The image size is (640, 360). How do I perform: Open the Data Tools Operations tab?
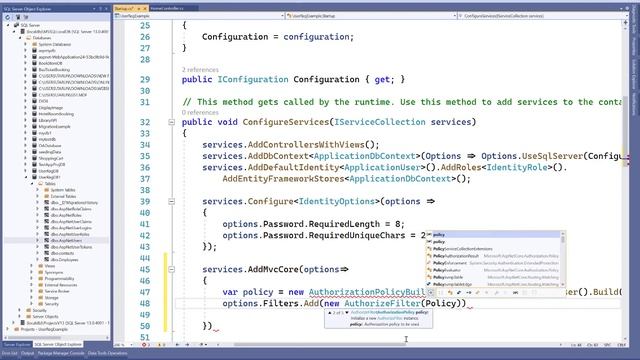point(107,353)
